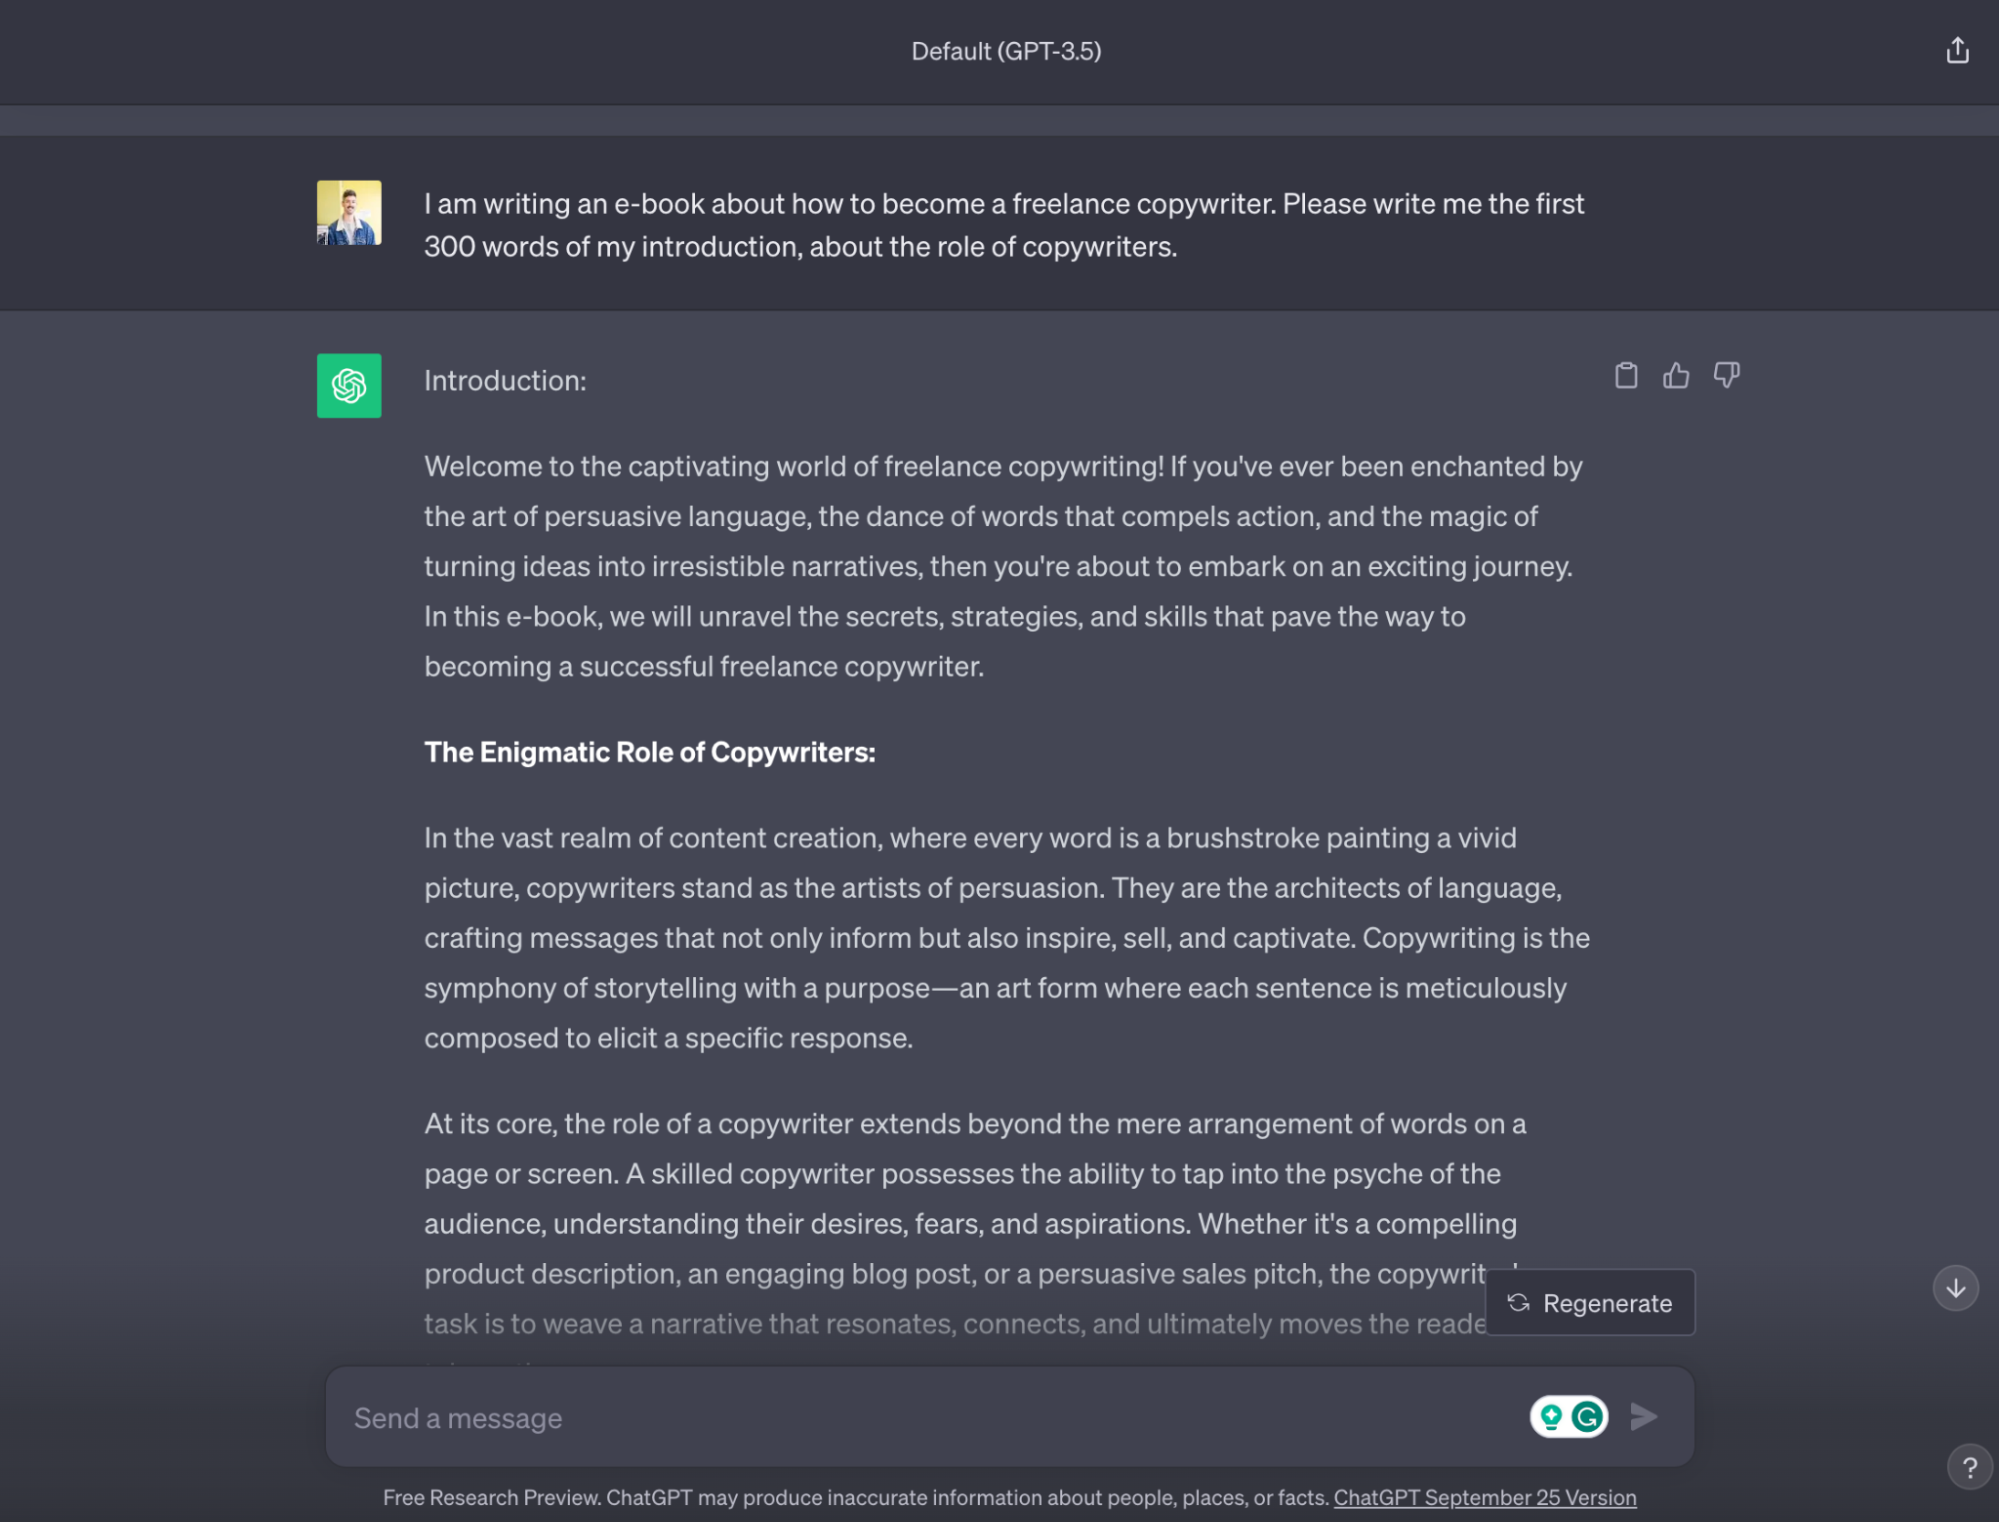Click the user profile photo avatar

click(349, 213)
